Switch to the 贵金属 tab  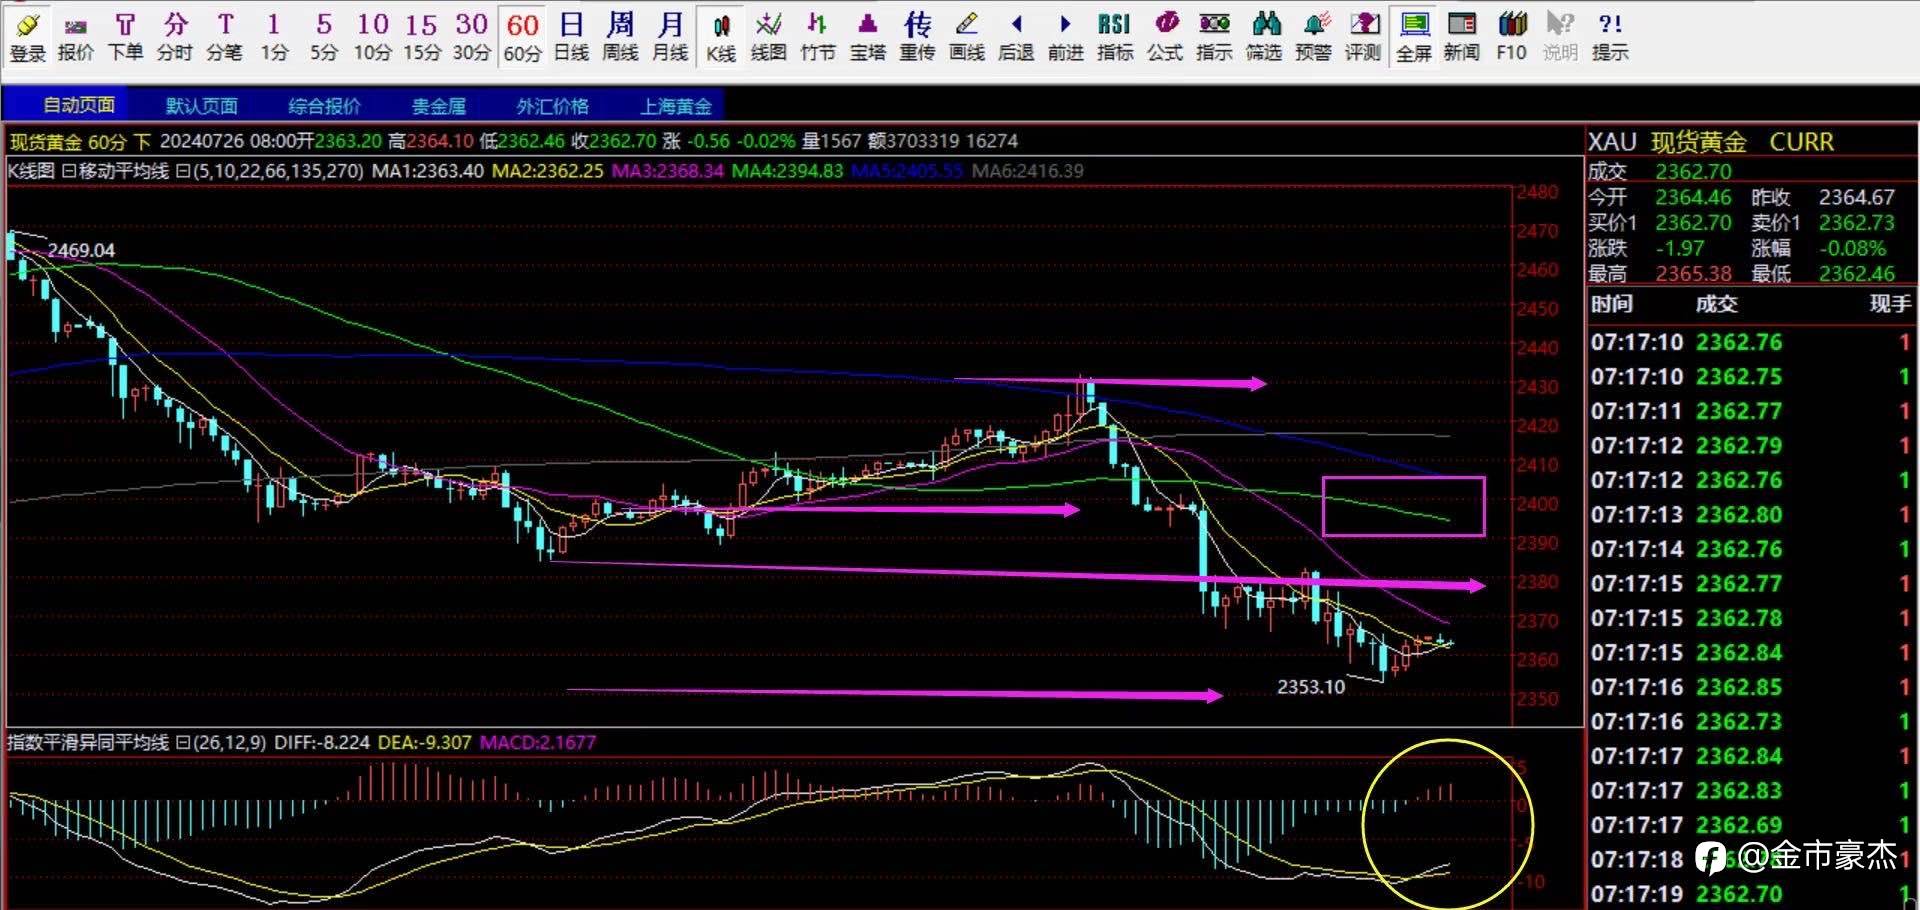[439, 106]
